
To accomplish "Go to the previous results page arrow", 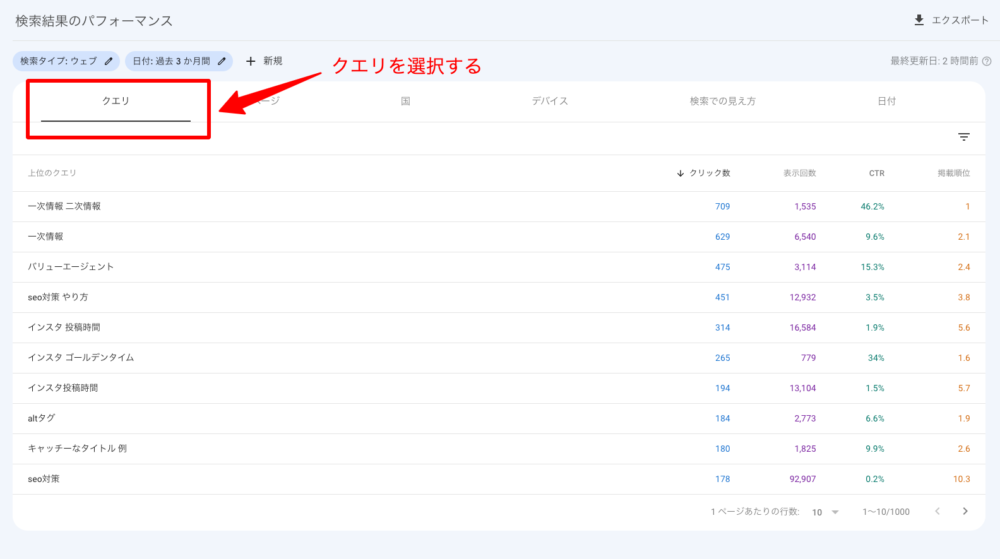I will tap(937, 511).
